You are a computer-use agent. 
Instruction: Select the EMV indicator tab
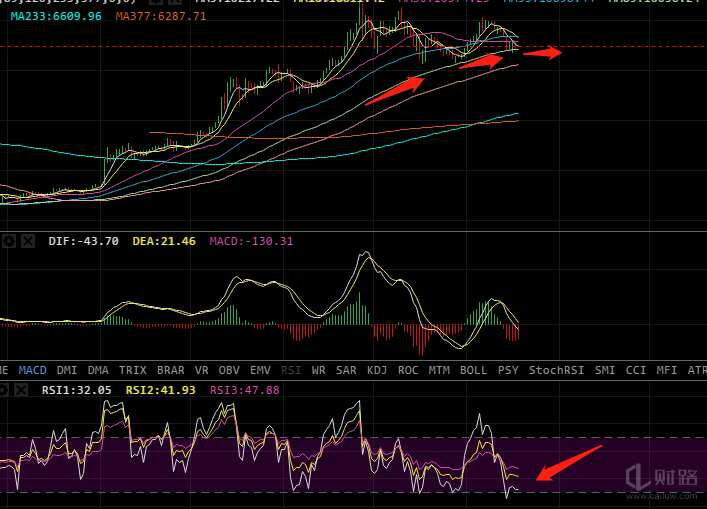coord(260,370)
